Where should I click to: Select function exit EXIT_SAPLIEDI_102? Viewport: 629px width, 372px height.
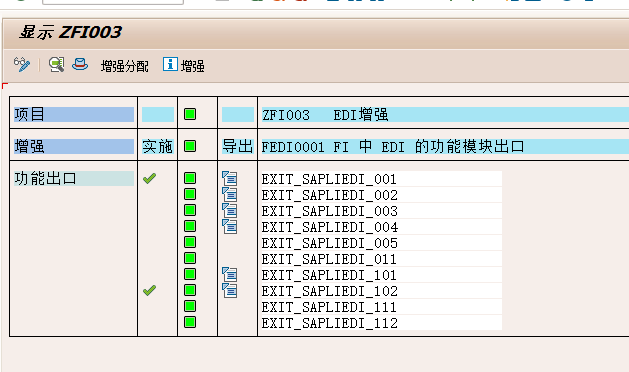(x=381, y=291)
